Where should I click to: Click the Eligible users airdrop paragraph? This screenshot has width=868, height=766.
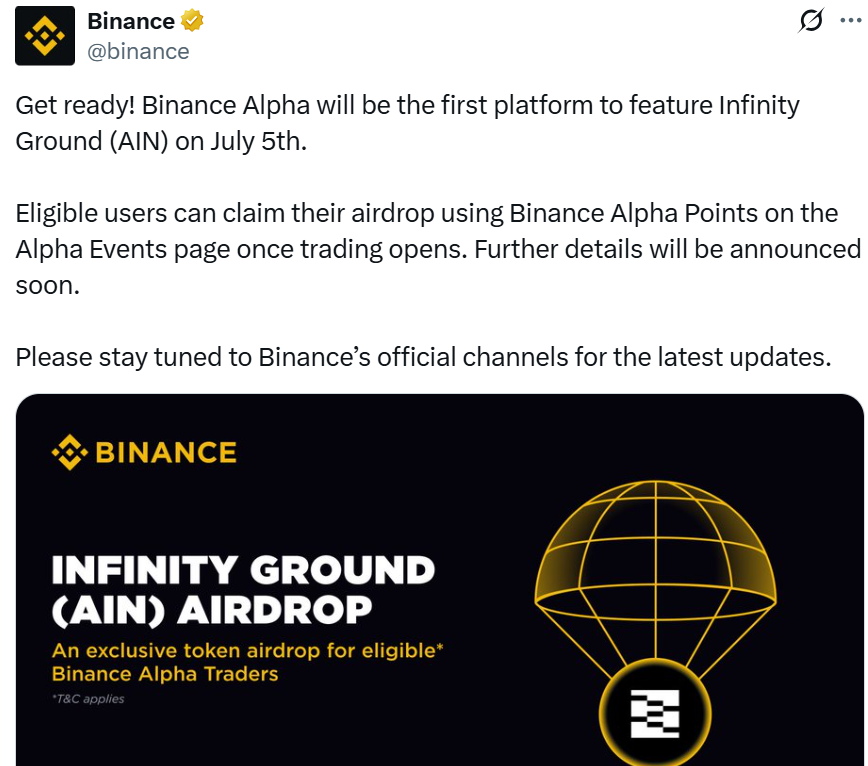tap(438, 249)
